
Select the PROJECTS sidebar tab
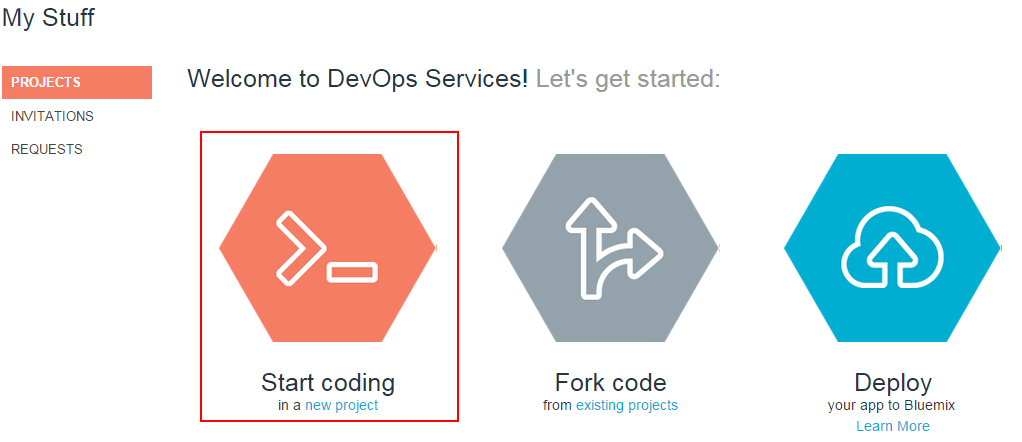pos(77,83)
